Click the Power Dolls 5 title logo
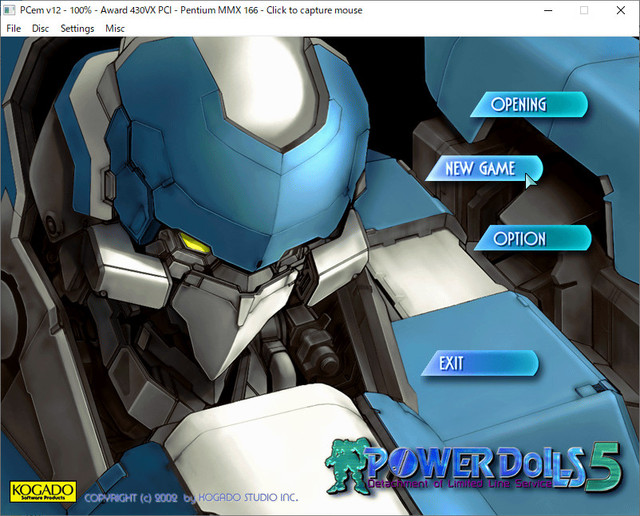Image resolution: width=640 pixels, height=516 pixels. 473,466
